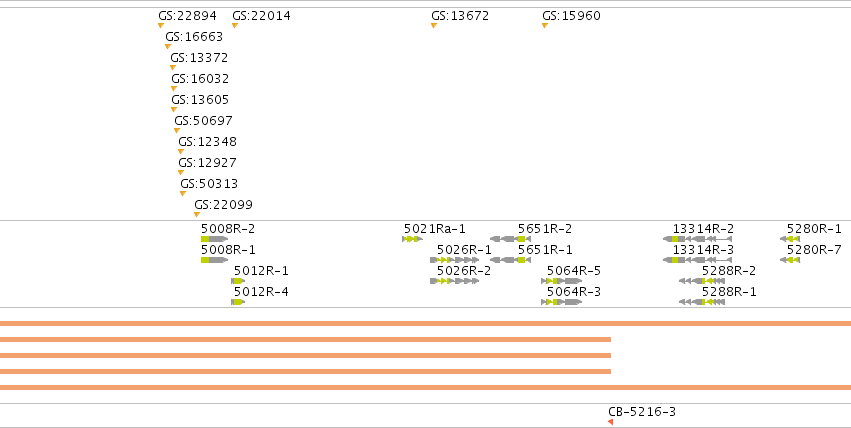Select the topmost orange full-width bar

[x=426, y=323]
